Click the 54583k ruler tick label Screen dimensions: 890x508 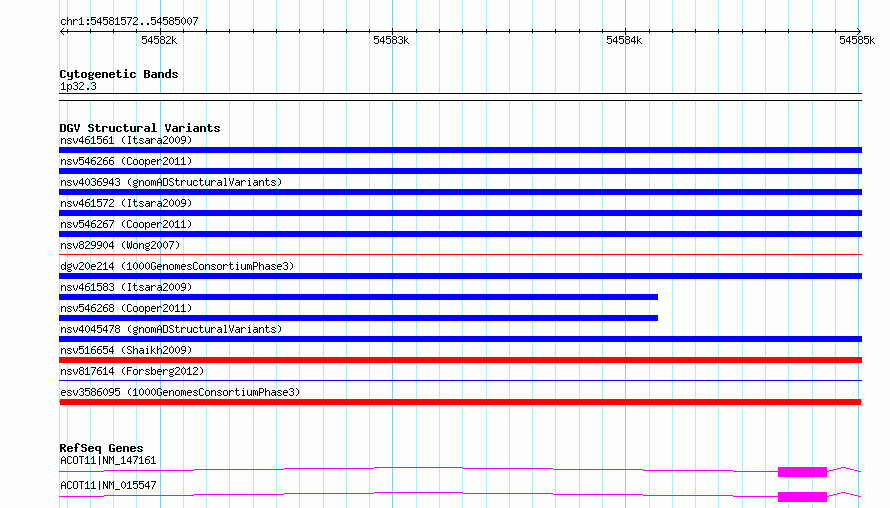[391, 40]
